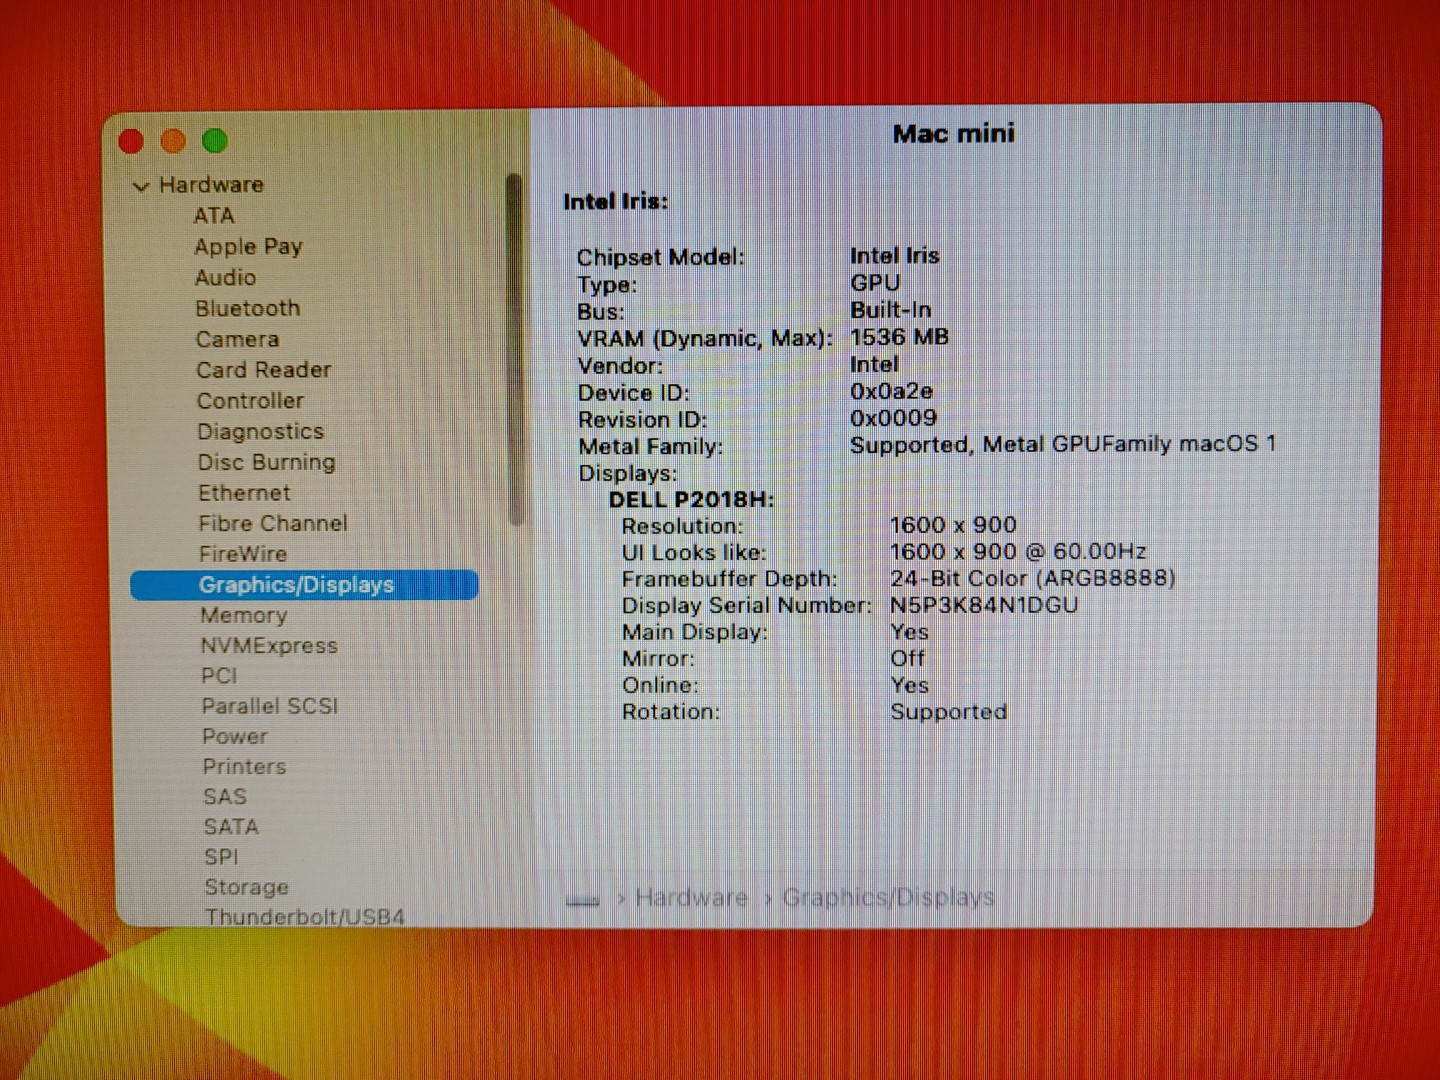Screen dimensions: 1440x1080
Task: Open the Bluetooth hardware section
Action: pyautogui.click(x=247, y=309)
